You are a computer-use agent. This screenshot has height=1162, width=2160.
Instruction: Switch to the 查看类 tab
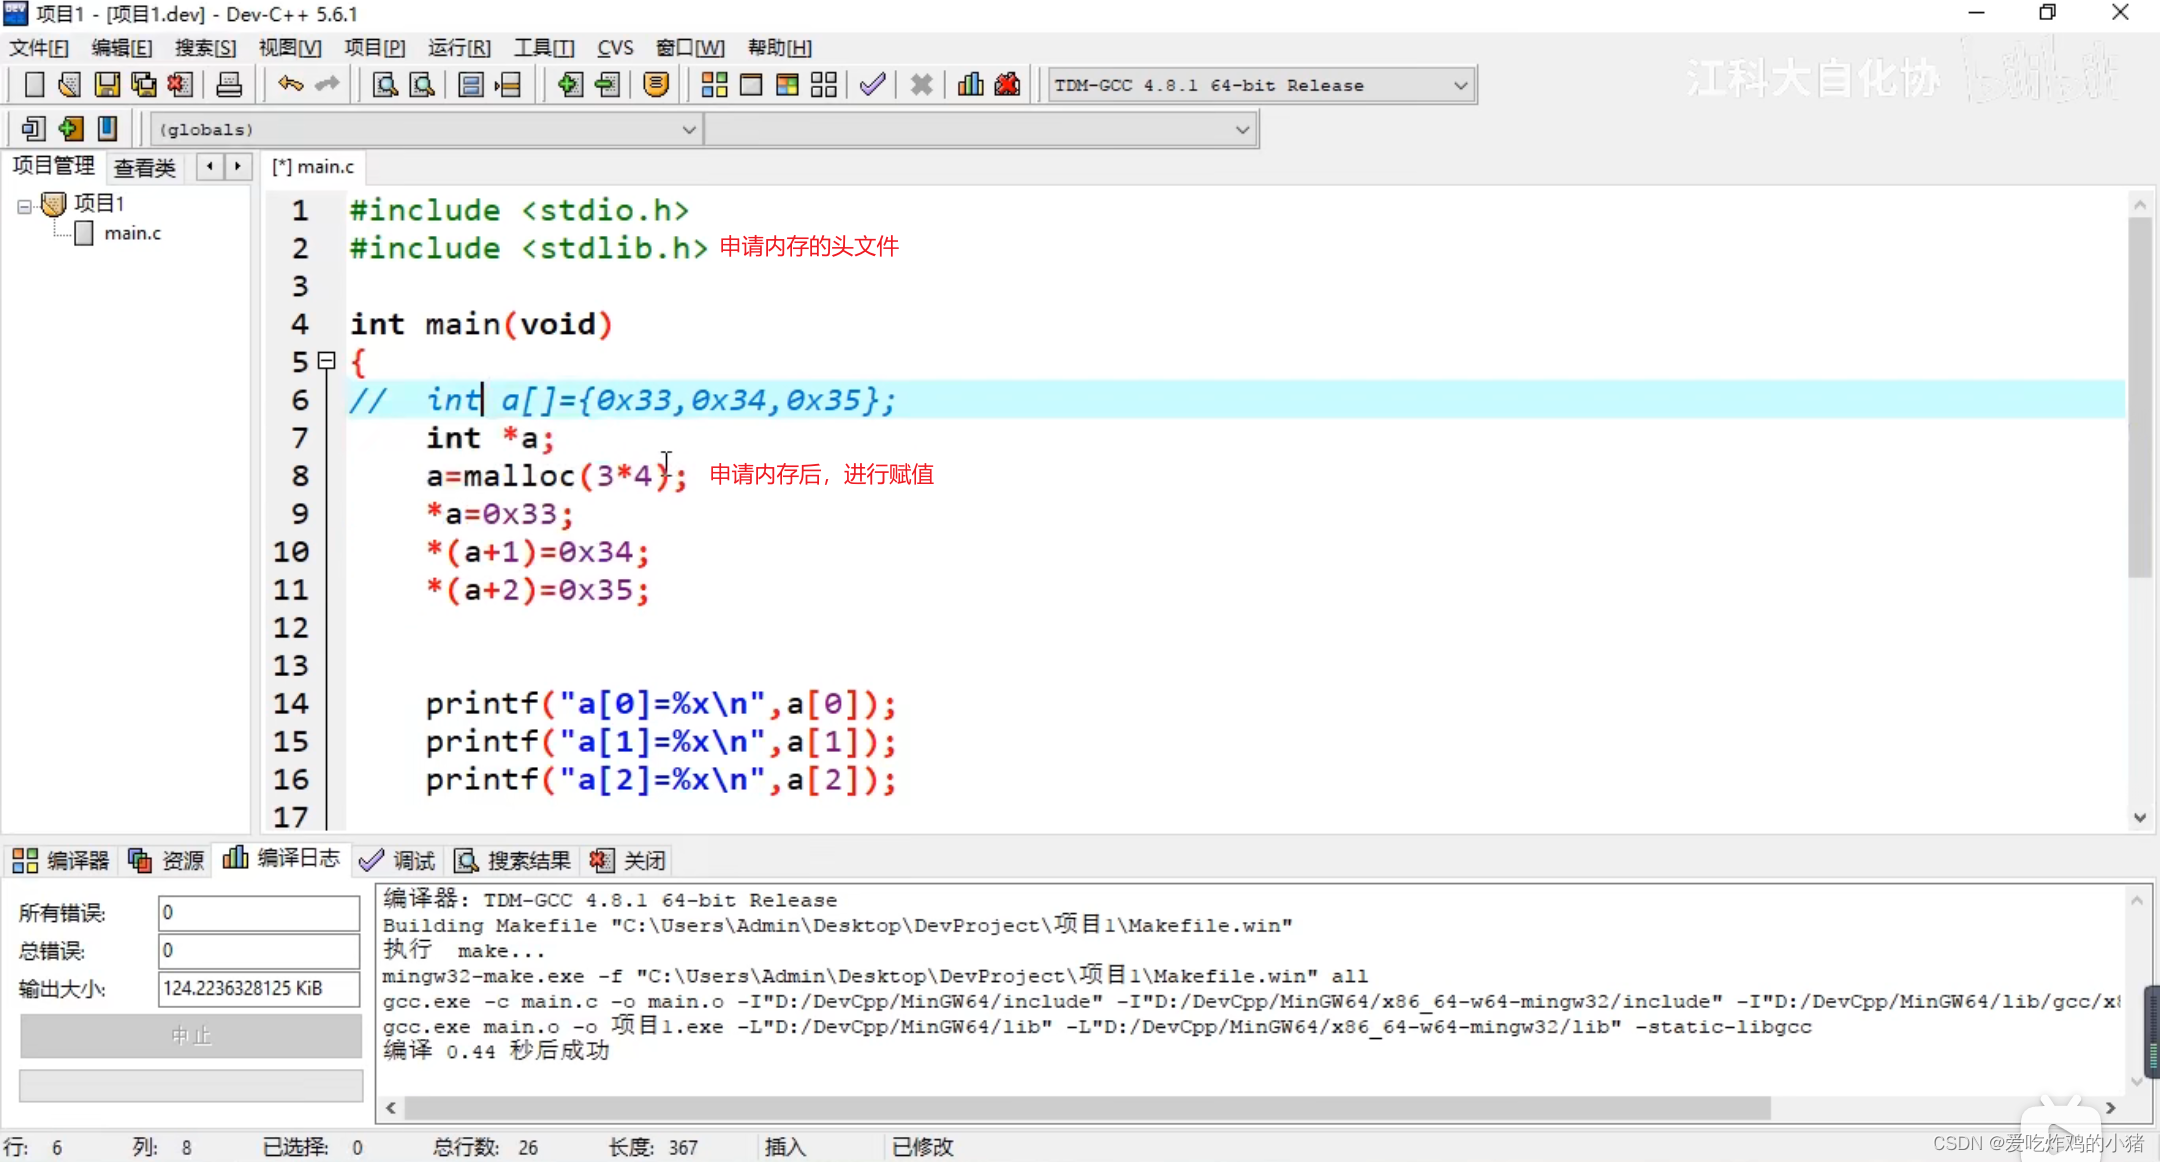[x=144, y=167]
